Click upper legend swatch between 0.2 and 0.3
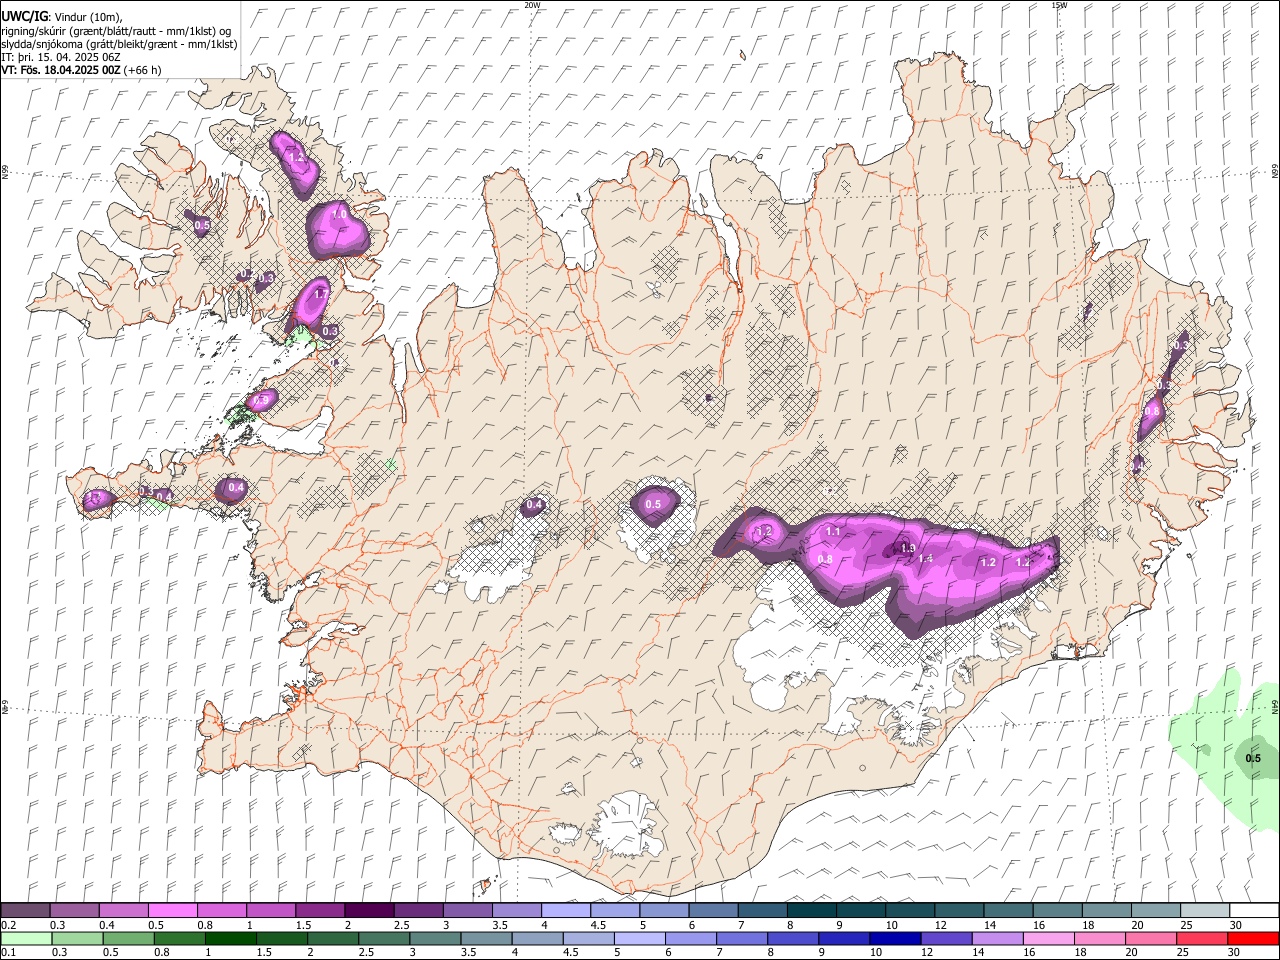 pyautogui.click(x=25, y=911)
